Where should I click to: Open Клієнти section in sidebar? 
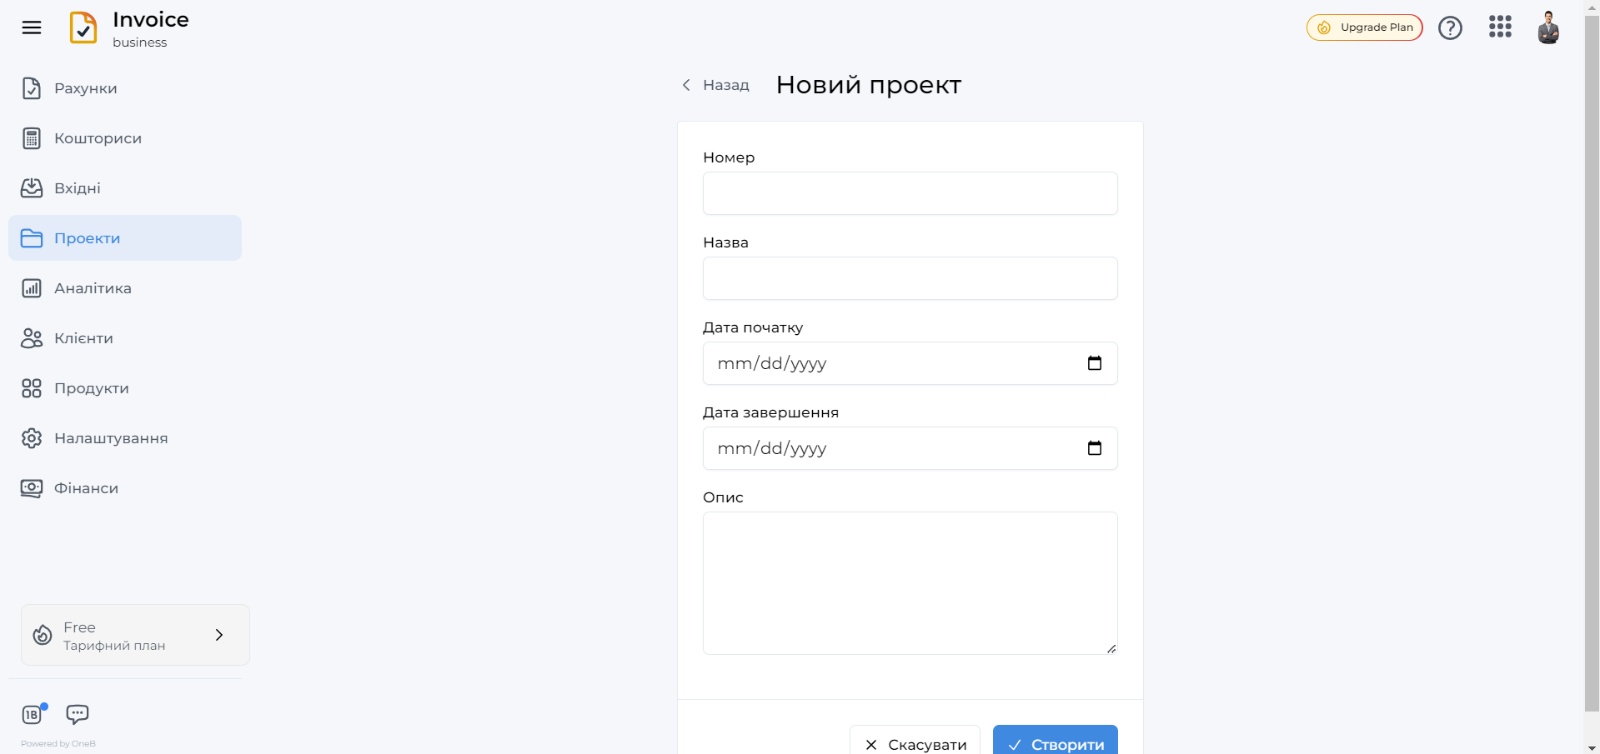83,338
